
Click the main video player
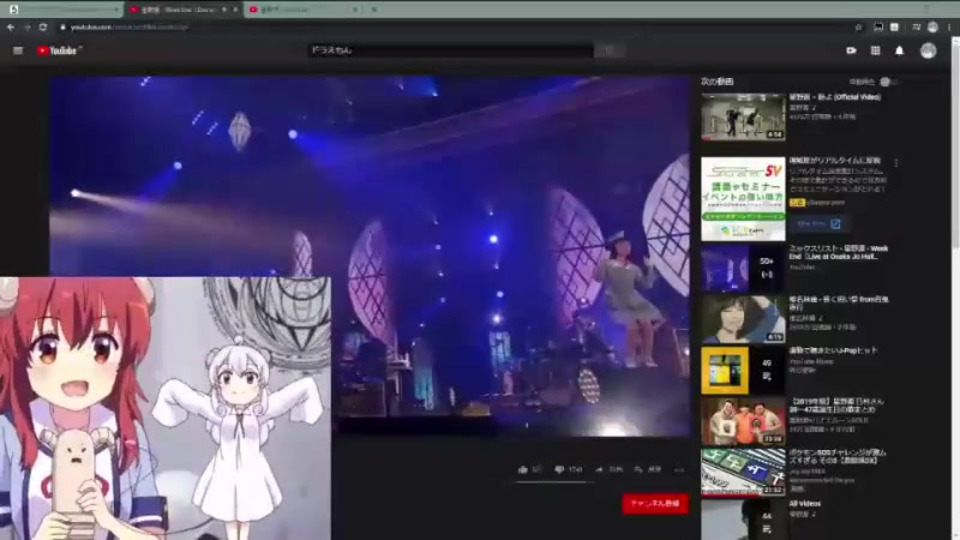point(370,256)
